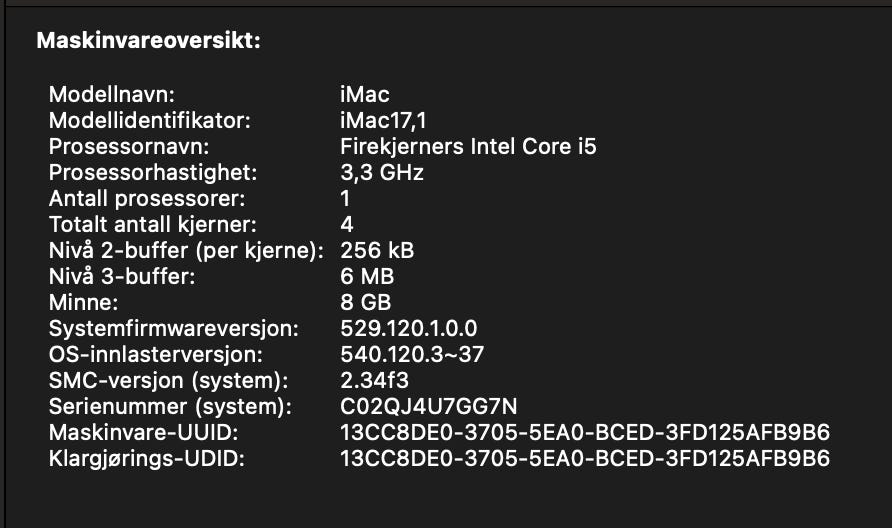Select the Antall prosessorer label

click(x=147, y=198)
